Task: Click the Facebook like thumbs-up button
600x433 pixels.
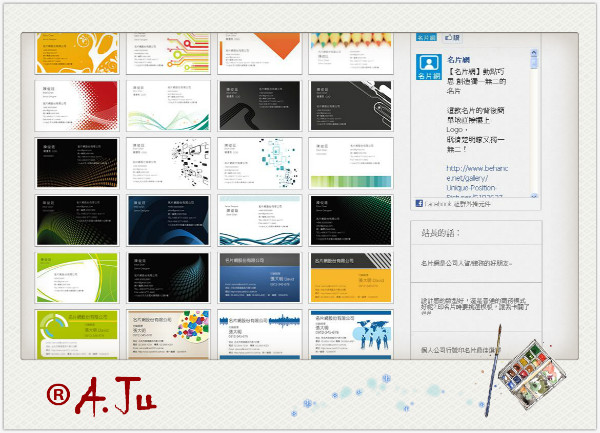Action: [x=453, y=37]
